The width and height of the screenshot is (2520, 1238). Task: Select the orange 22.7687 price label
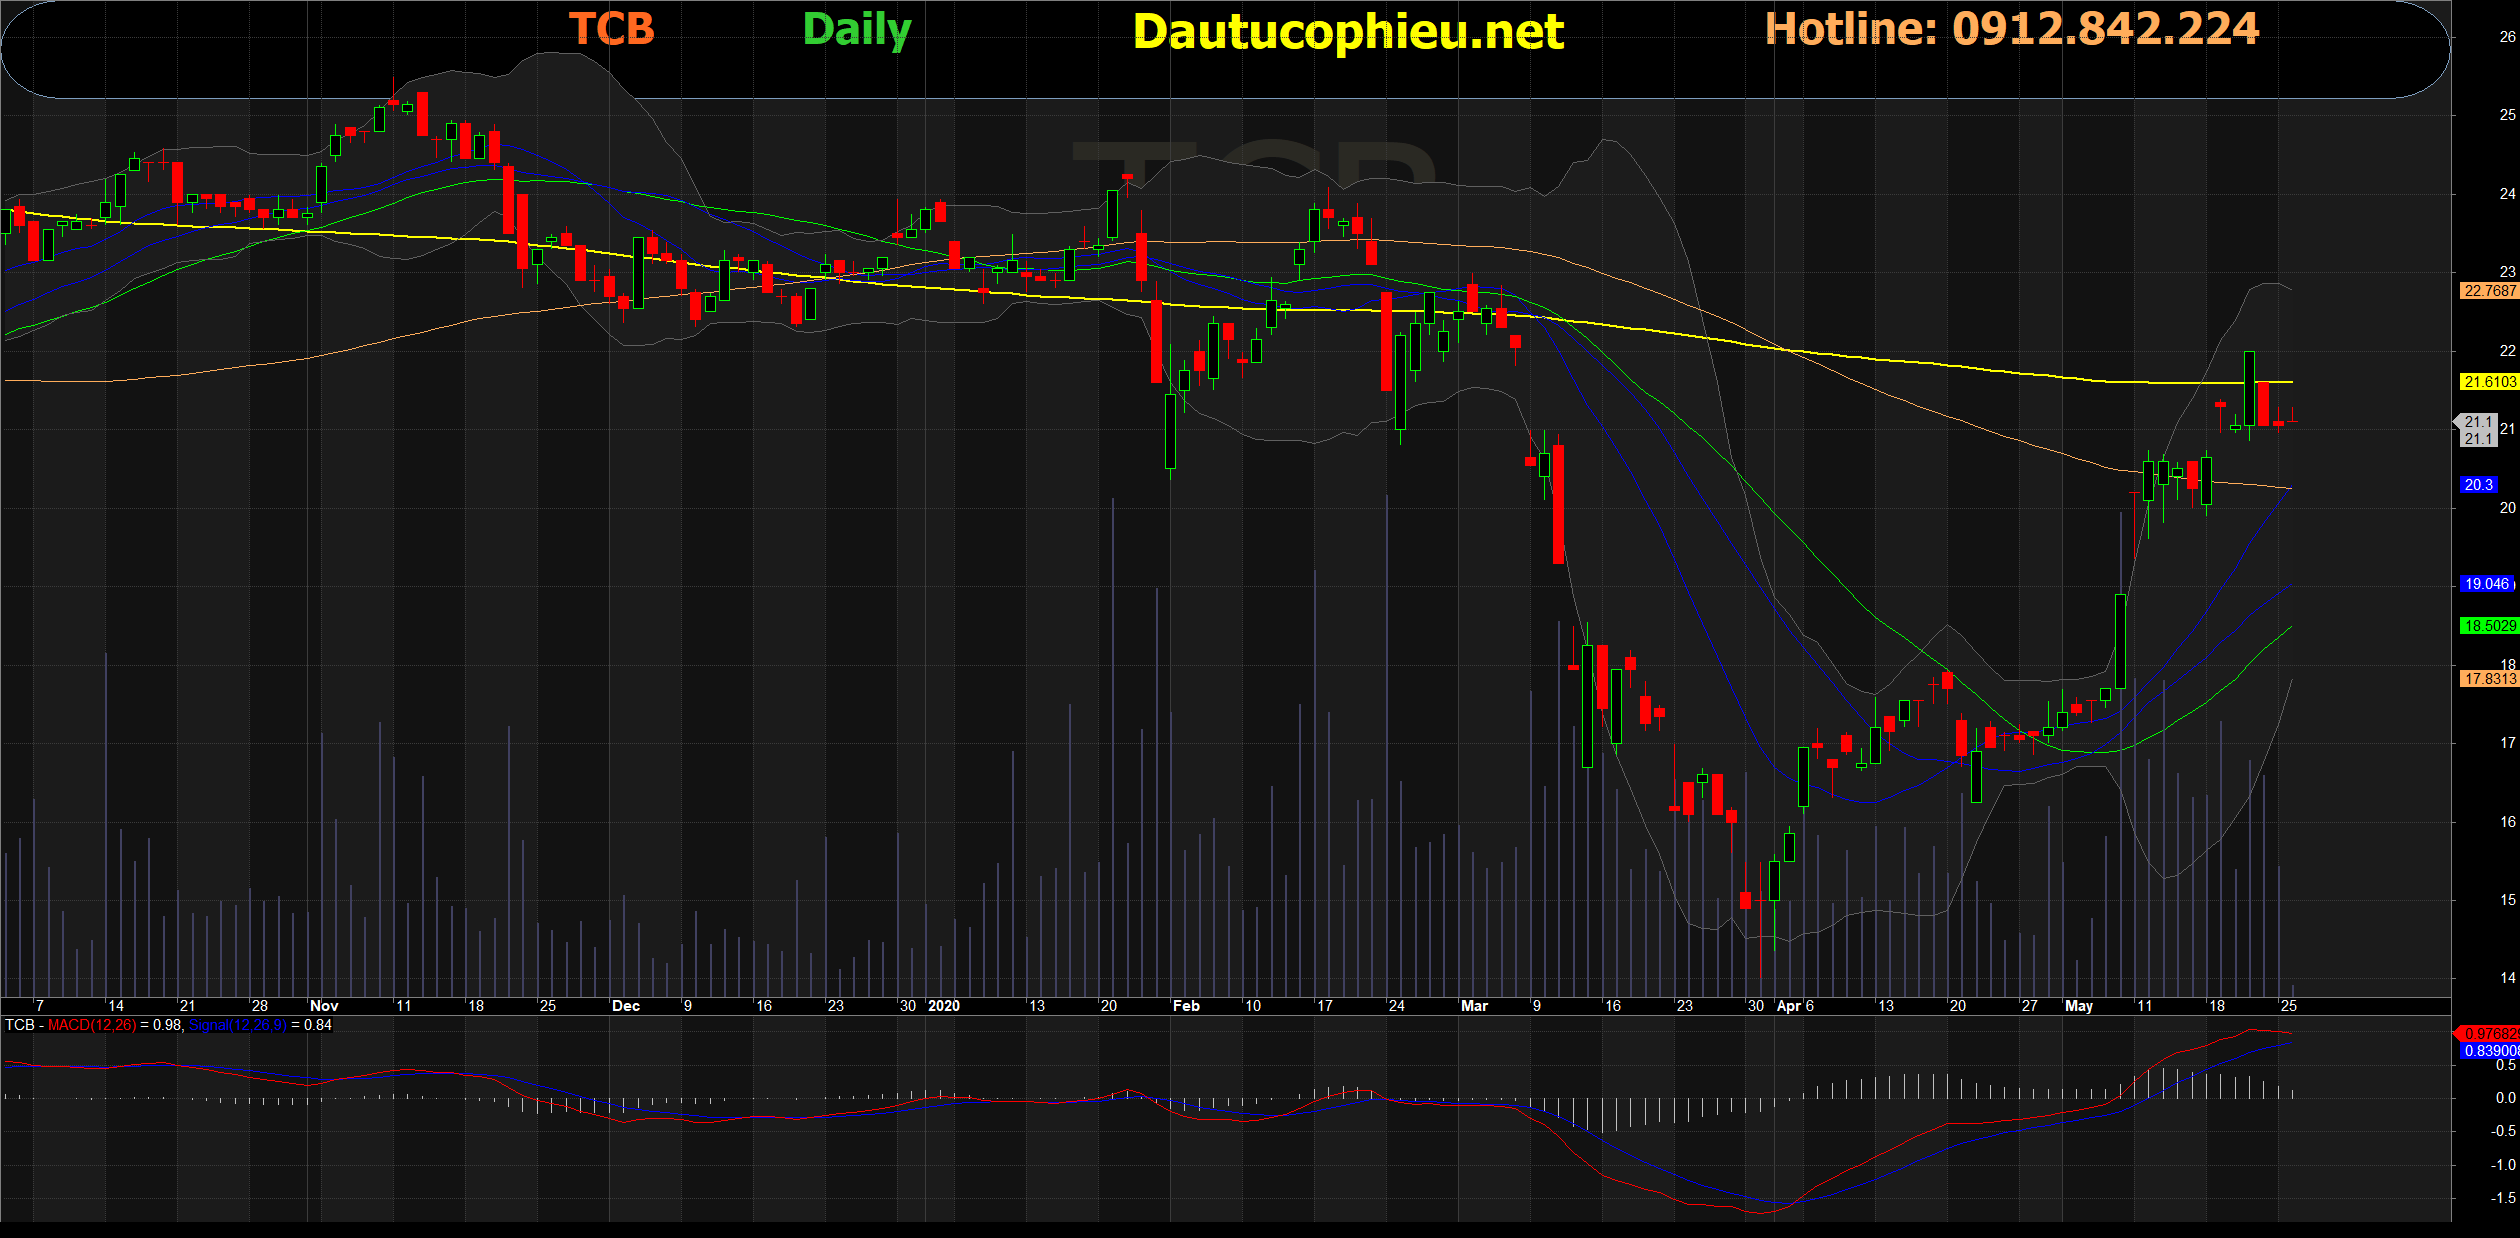2488,291
